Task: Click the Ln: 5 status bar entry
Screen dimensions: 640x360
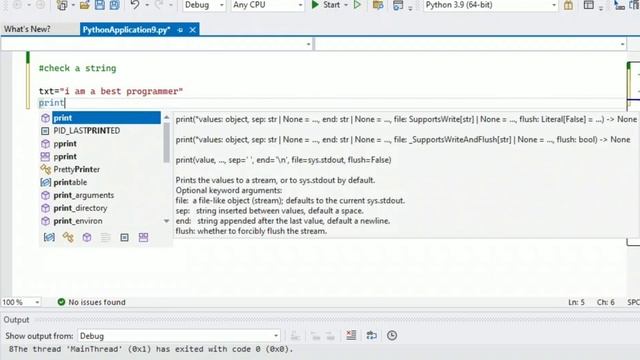Action: (x=576, y=302)
